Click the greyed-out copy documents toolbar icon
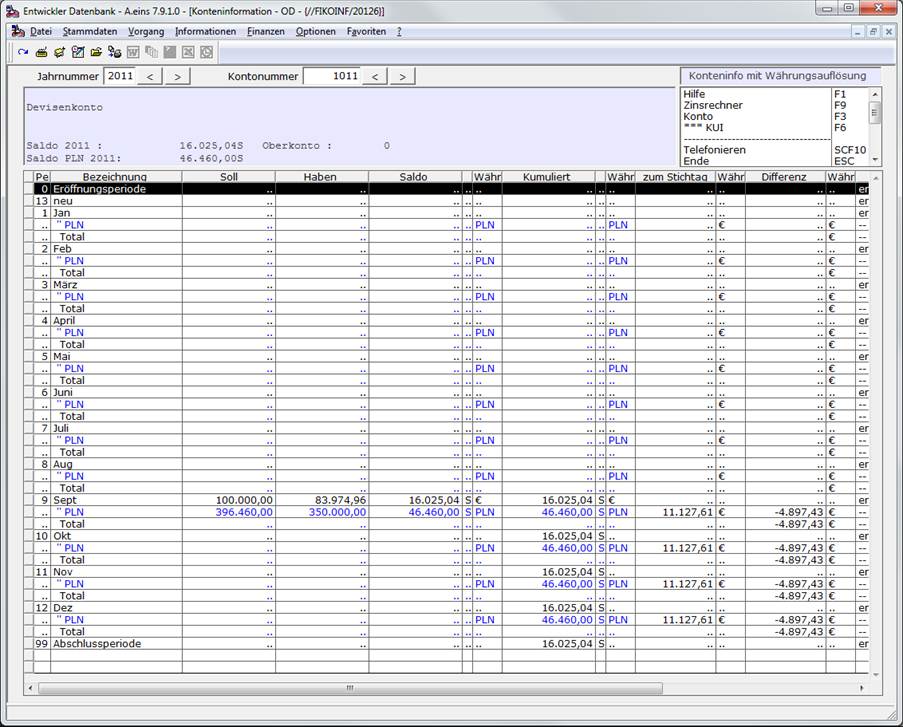Image resolution: width=903 pixels, height=727 pixels. (151, 52)
